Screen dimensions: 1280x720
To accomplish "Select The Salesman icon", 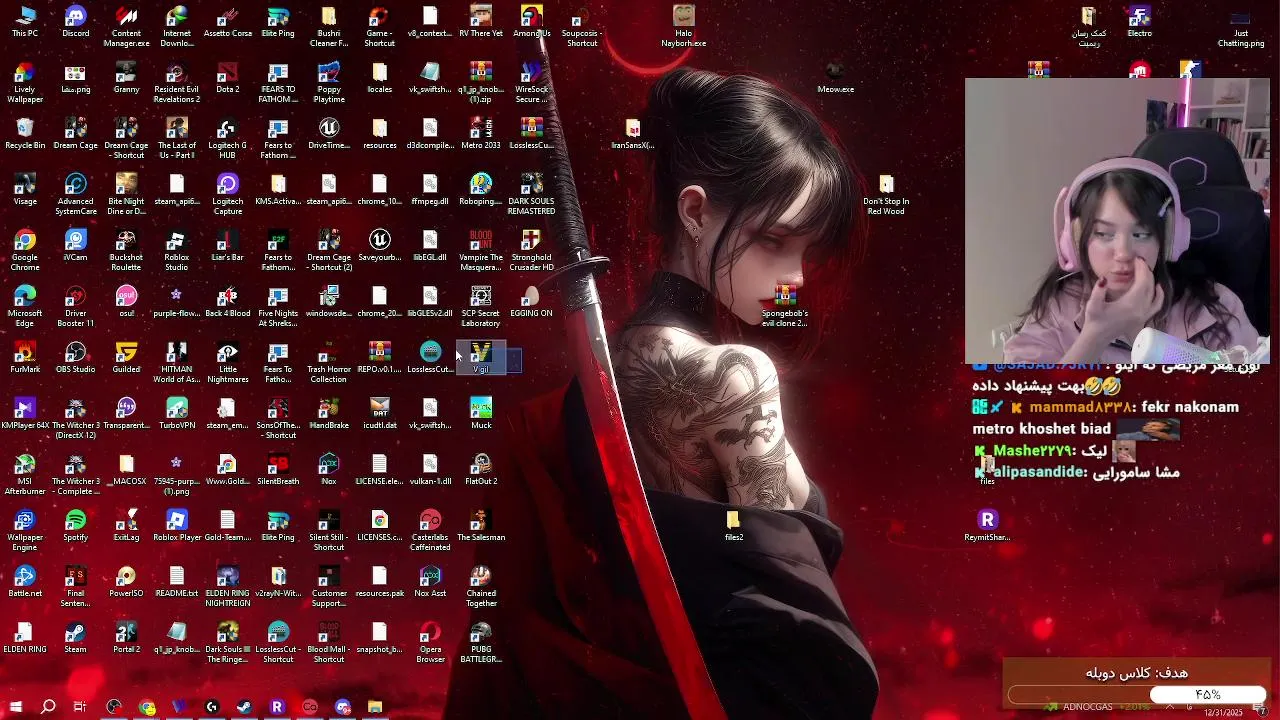I will click(x=481, y=526).
